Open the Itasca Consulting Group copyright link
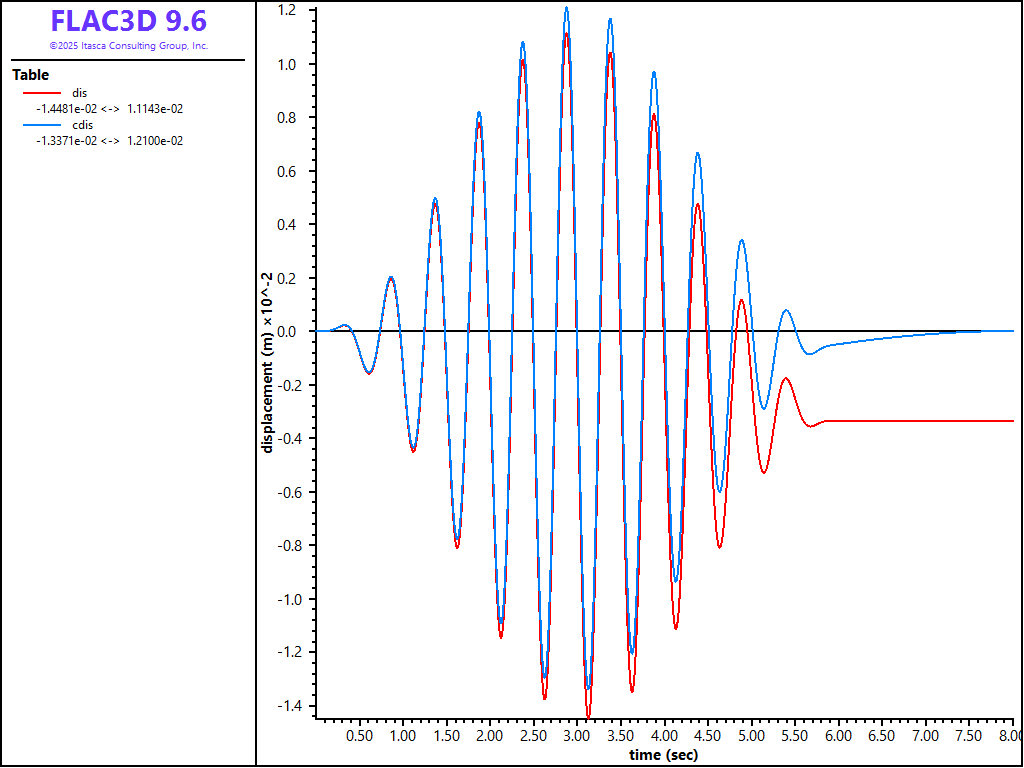 tap(128, 46)
